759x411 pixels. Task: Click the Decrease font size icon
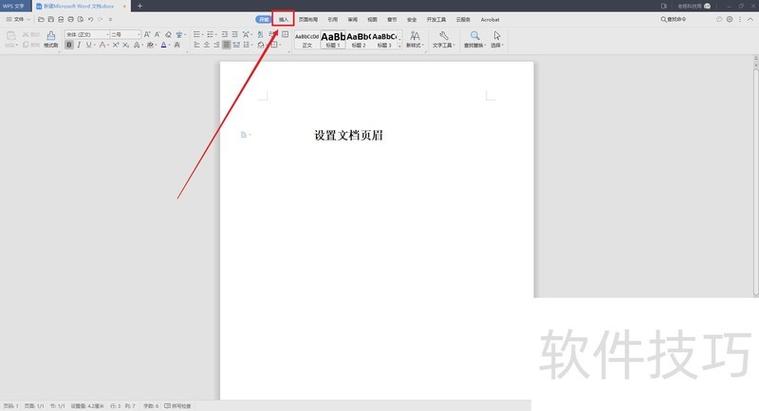(x=157, y=34)
